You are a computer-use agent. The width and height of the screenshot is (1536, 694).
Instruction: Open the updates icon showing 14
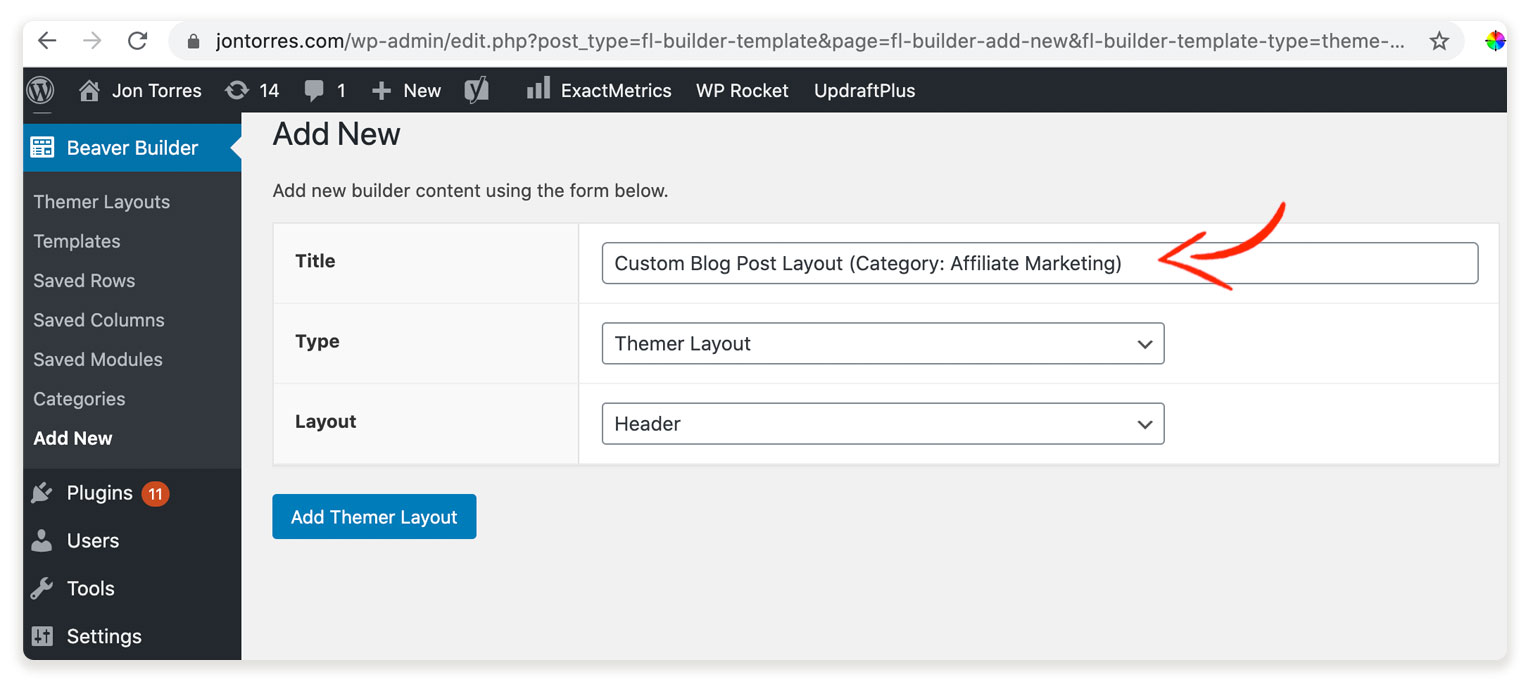[x=237, y=90]
